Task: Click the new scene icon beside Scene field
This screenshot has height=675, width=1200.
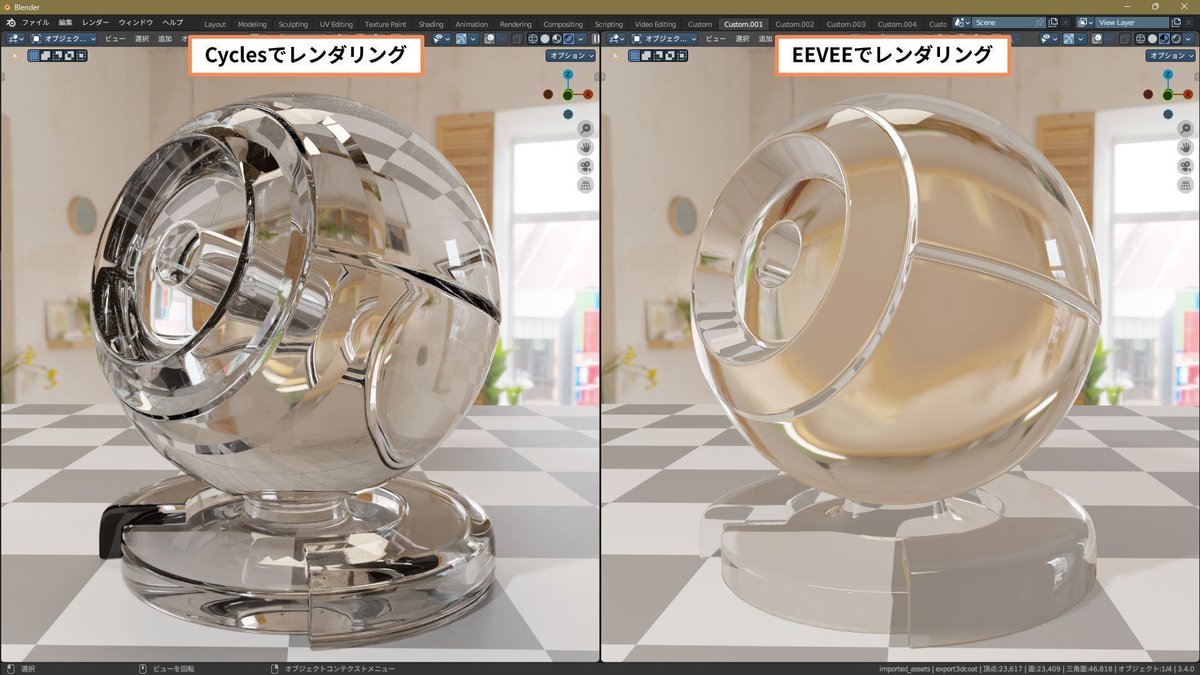Action: (x=1053, y=22)
